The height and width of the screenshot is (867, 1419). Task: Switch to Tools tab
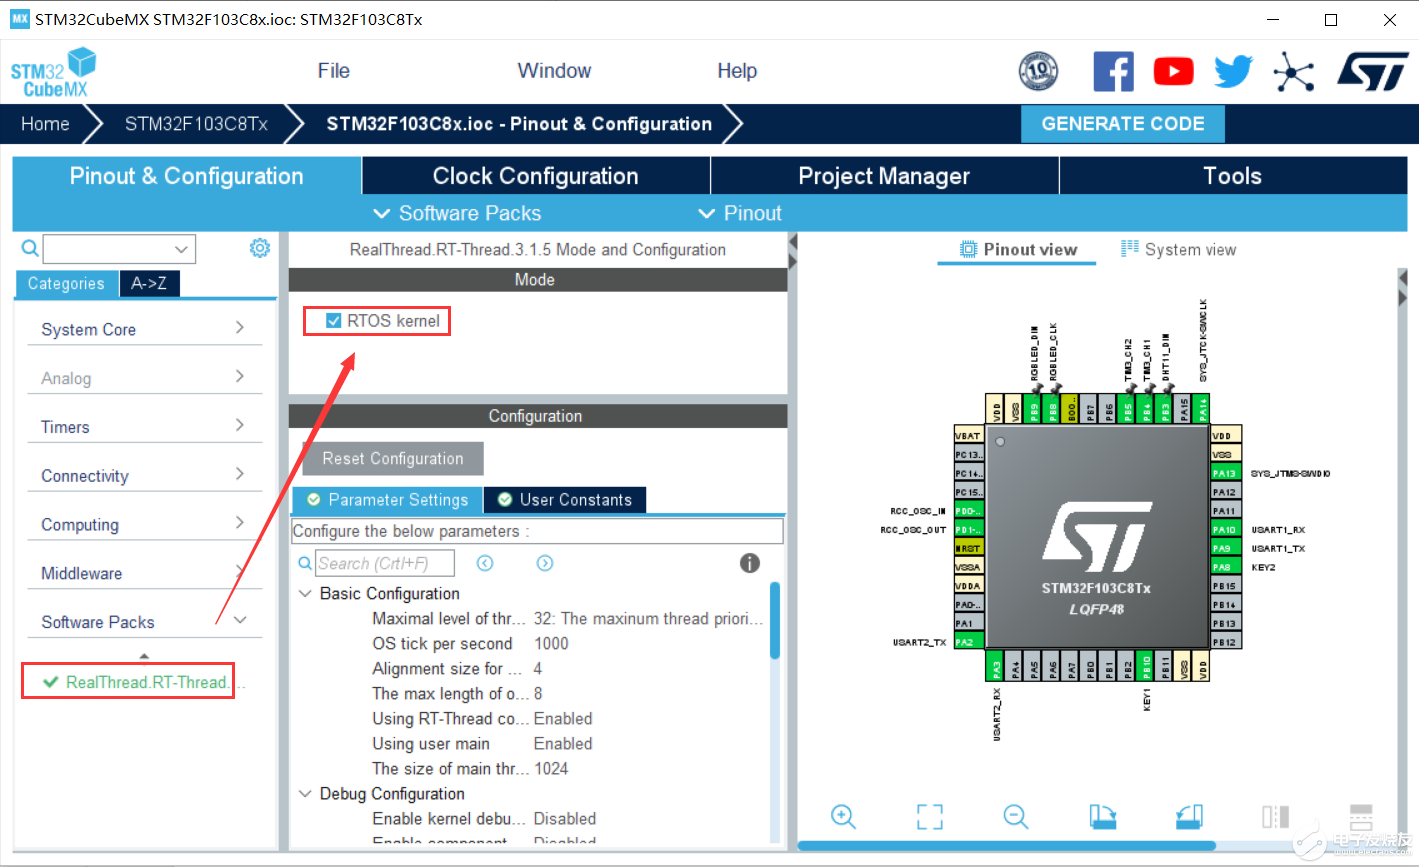[1233, 176]
